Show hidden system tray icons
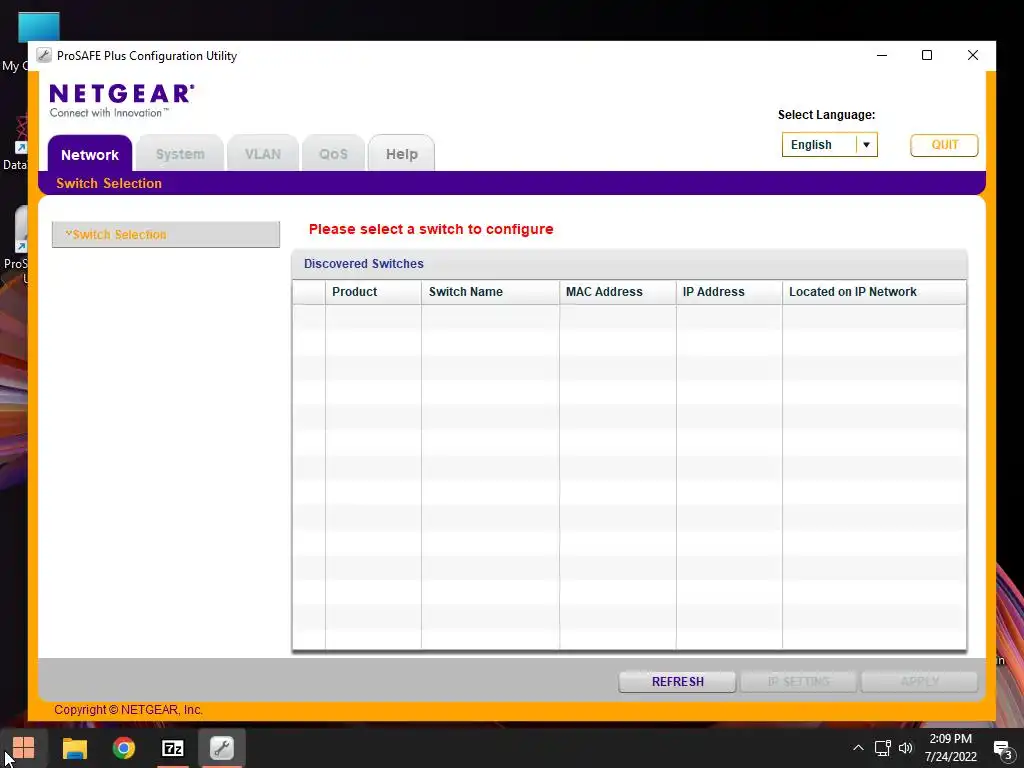 pyautogui.click(x=858, y=748)
